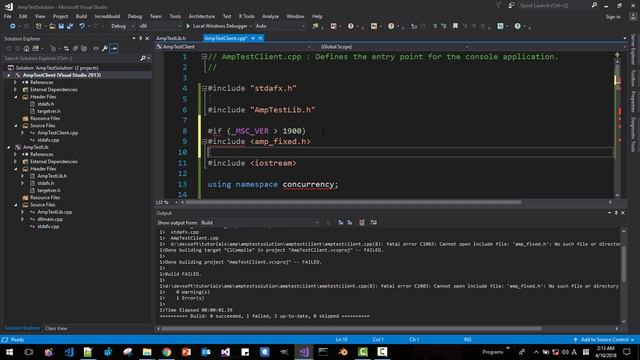Open the Build menu
The width and height of the screenshot is (640, 360).
(x=81, y=16)
